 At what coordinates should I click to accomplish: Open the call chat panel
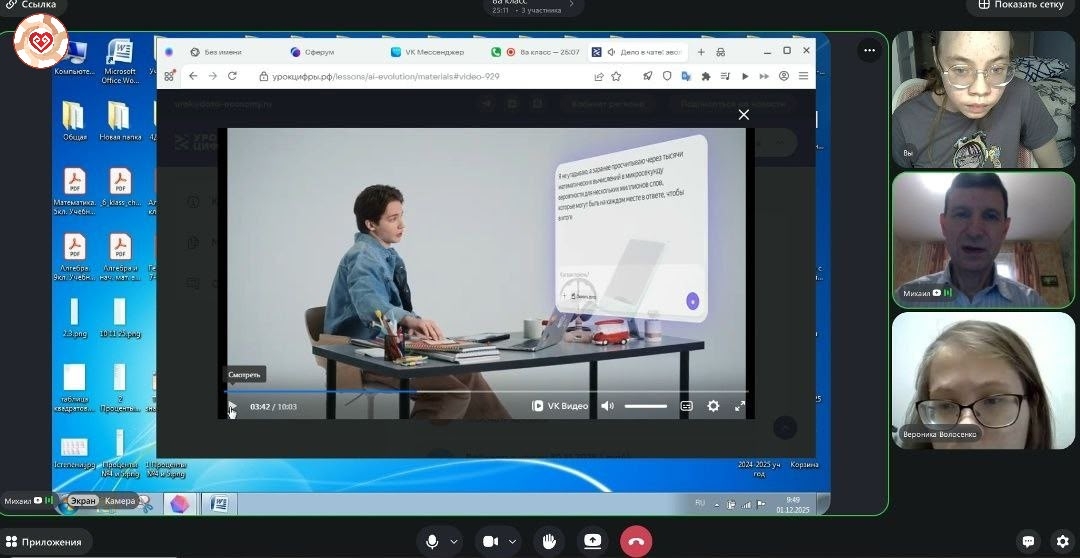pos(1027,541)
